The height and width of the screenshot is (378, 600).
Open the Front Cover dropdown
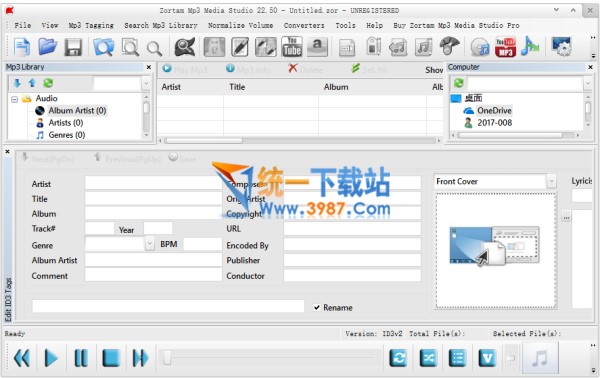(551, 181)
